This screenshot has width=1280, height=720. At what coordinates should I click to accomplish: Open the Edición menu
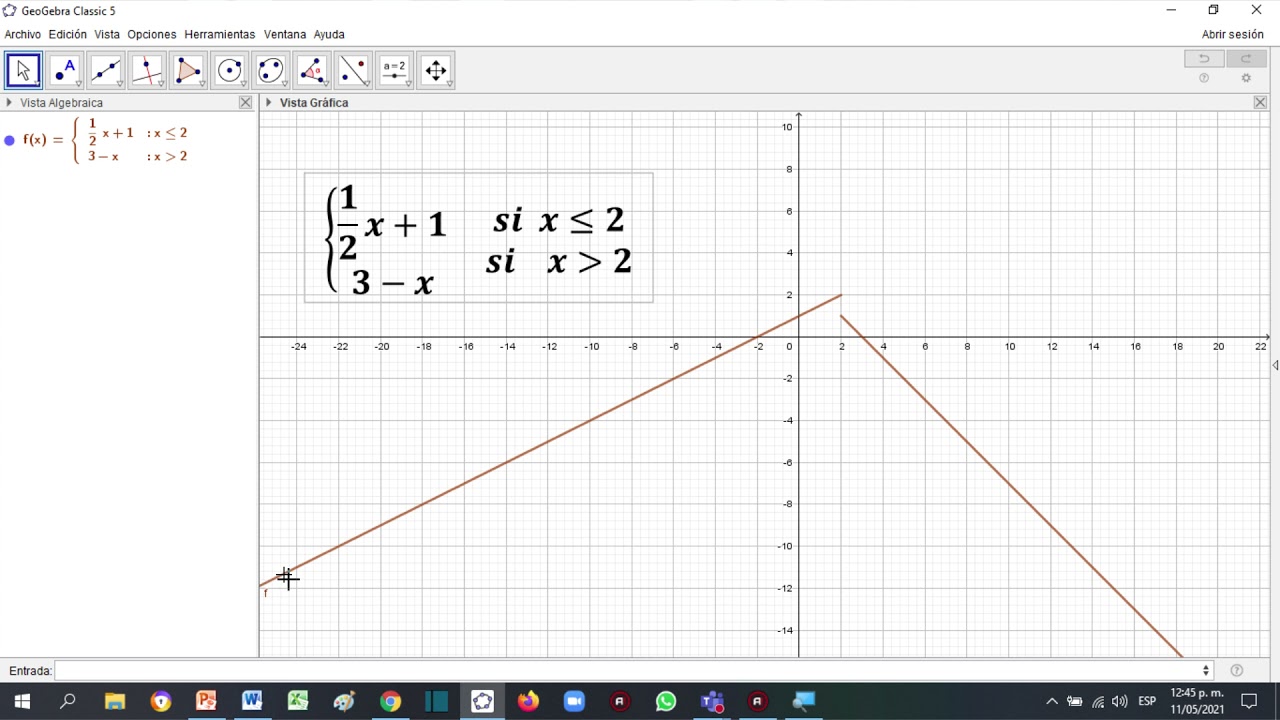point(68,34)
